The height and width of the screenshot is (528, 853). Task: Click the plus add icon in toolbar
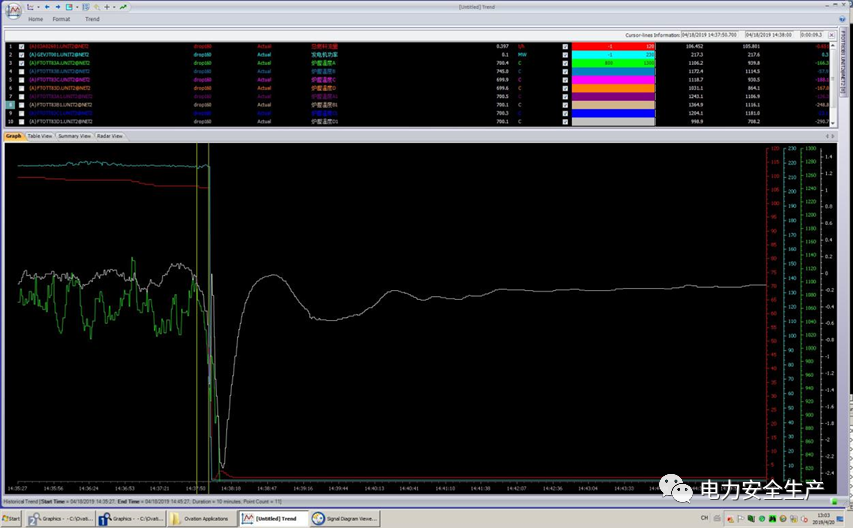(x=106, y=7)
